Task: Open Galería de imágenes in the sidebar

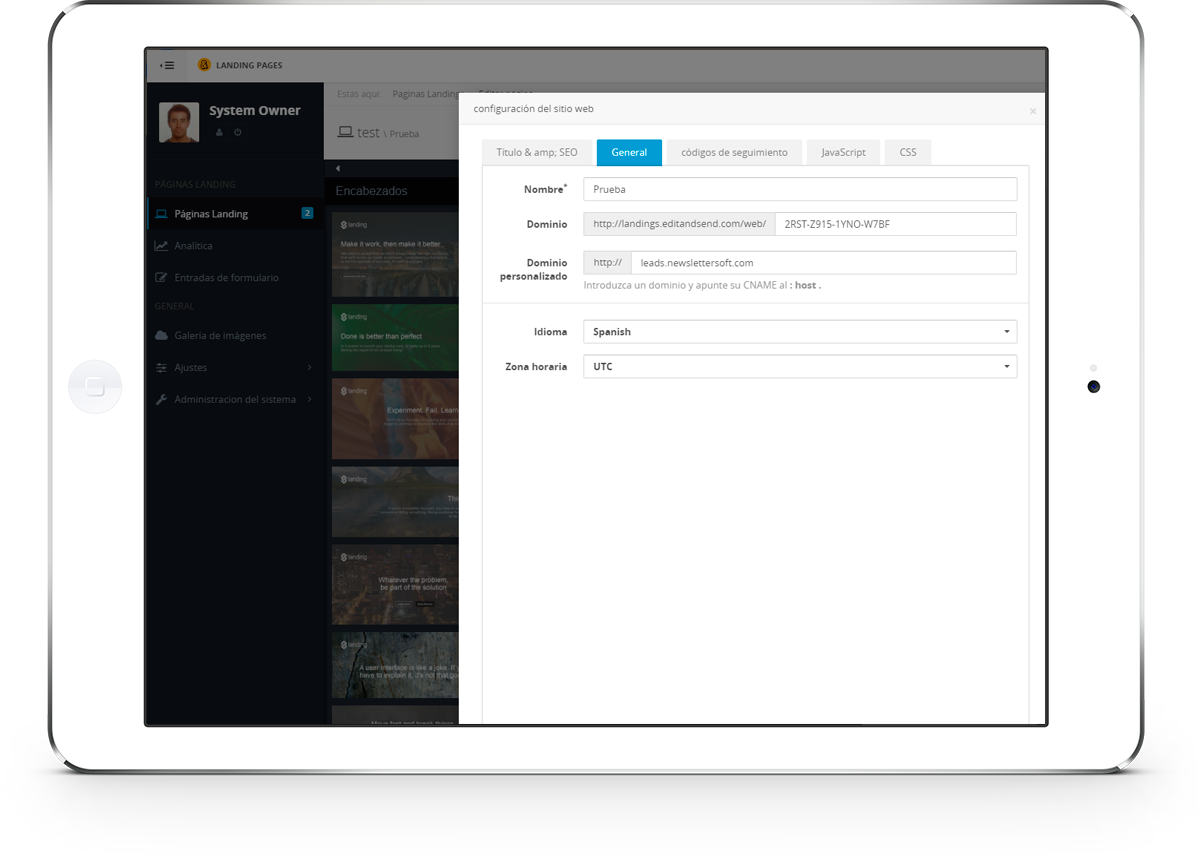Action: point(234,336)
